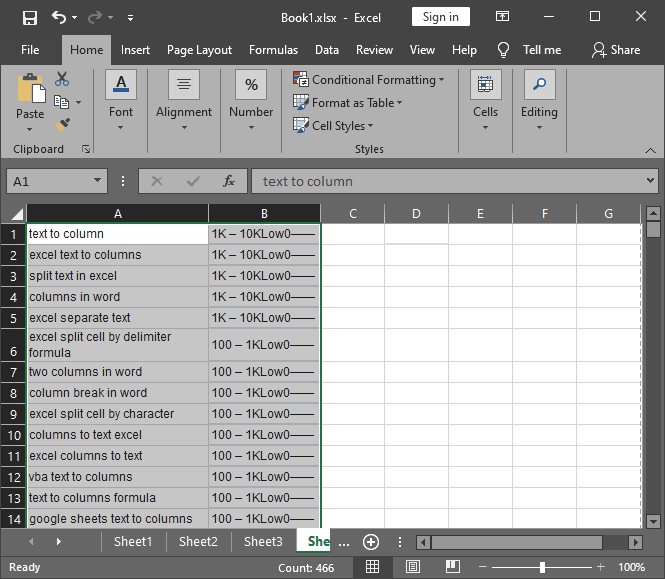Confirm entry with the check mark
Image resolution: width=665 pixels, height=579 pixels.
point(193,182)
